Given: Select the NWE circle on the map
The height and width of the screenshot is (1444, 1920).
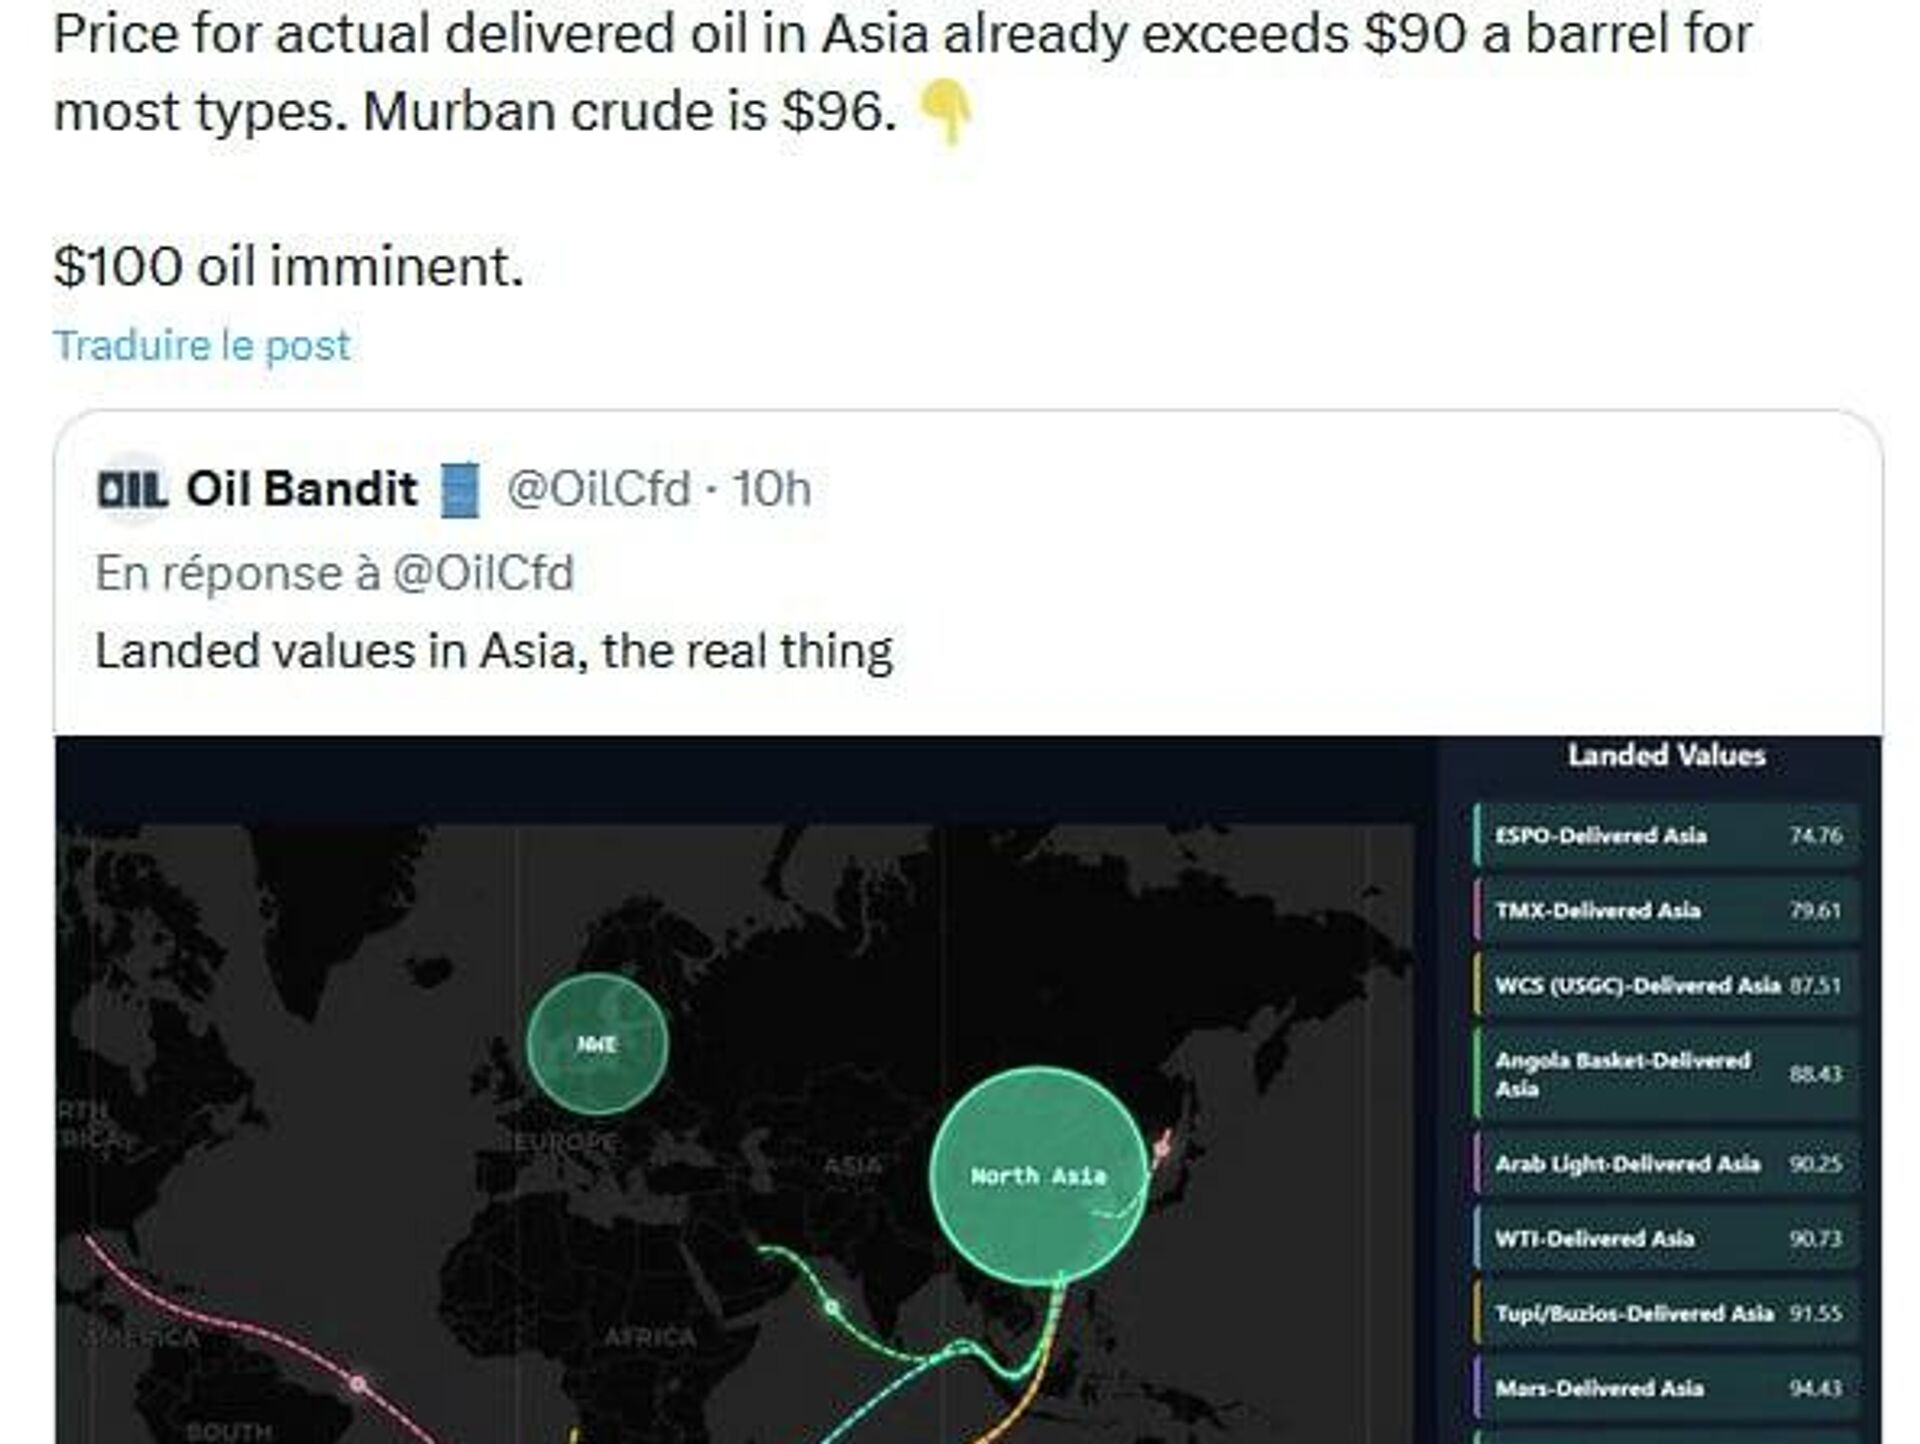Looking at the screenshot, I should pos(597,1044).
